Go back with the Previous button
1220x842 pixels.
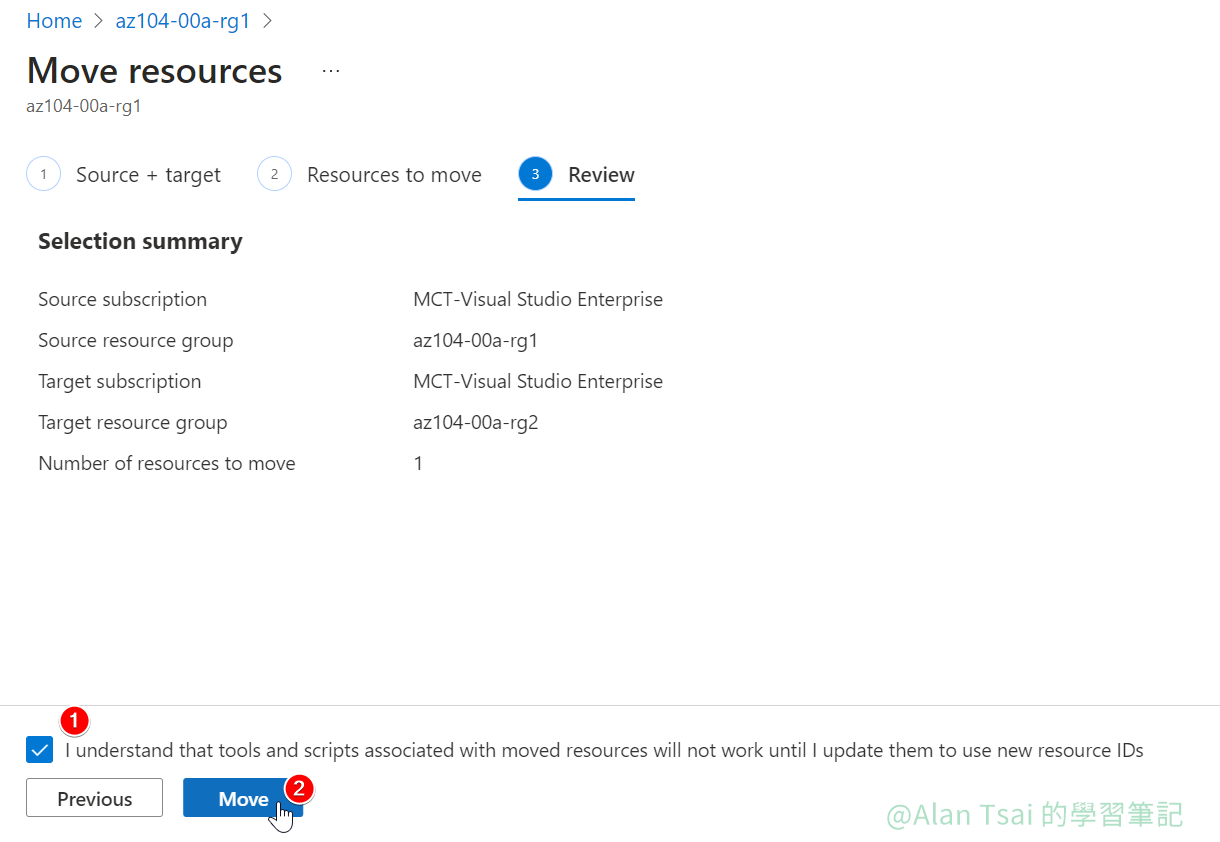(x=94, y=798)
